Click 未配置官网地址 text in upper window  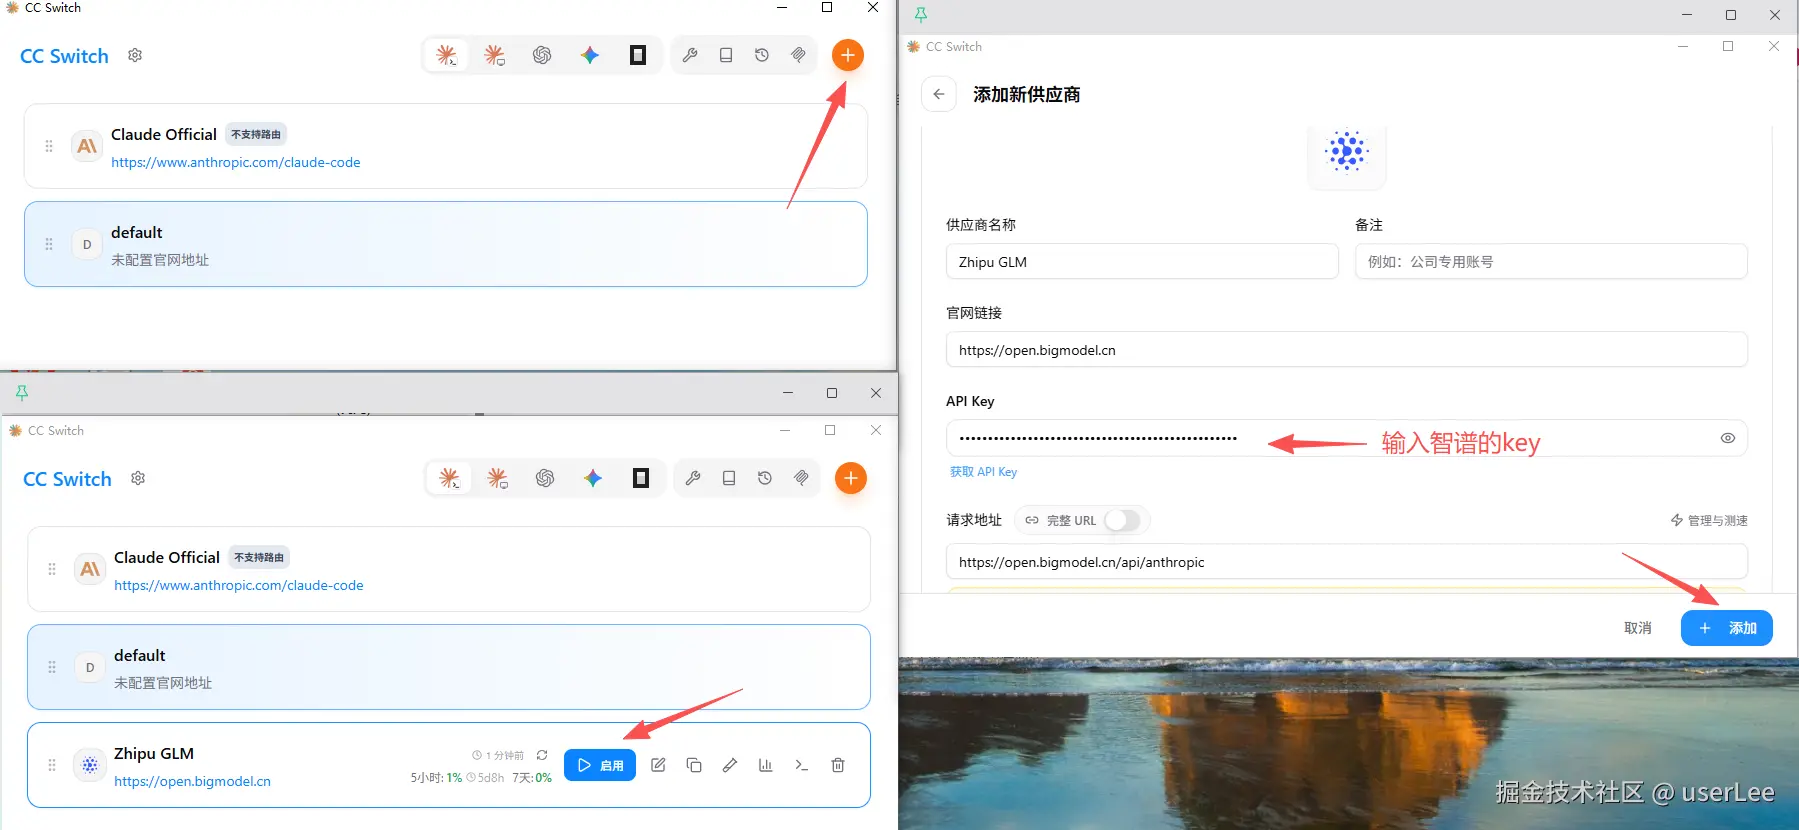click(x=160, y=260)
